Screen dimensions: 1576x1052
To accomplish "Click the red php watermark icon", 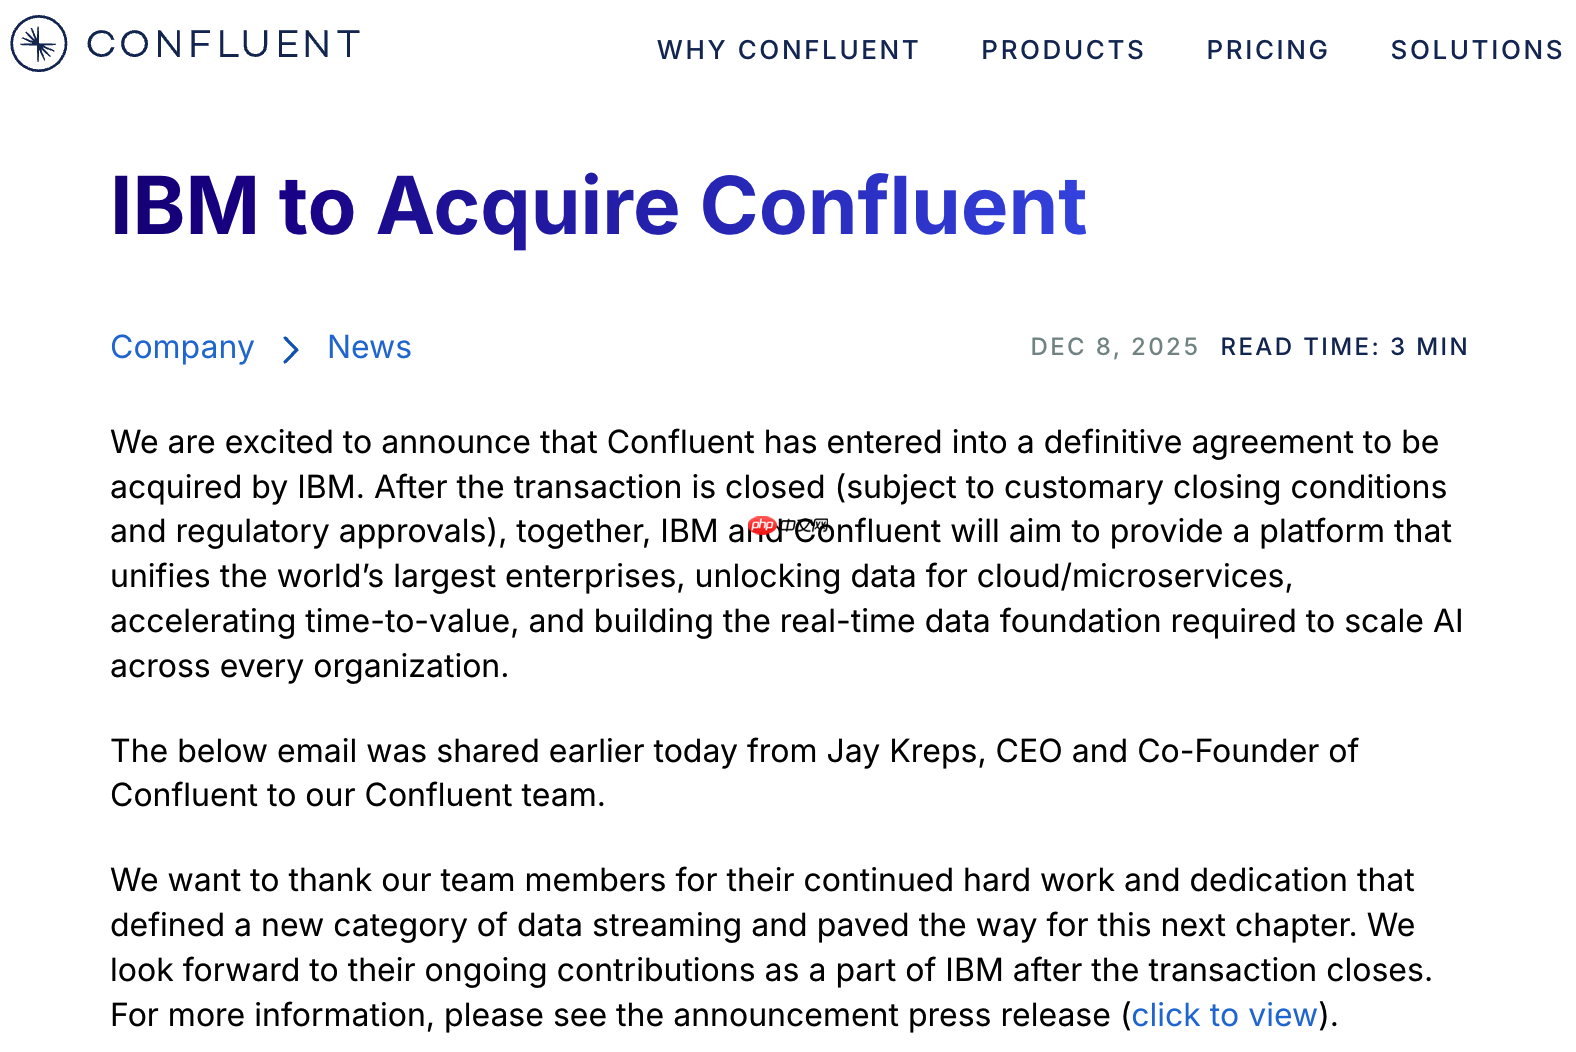I will point(764,523).
